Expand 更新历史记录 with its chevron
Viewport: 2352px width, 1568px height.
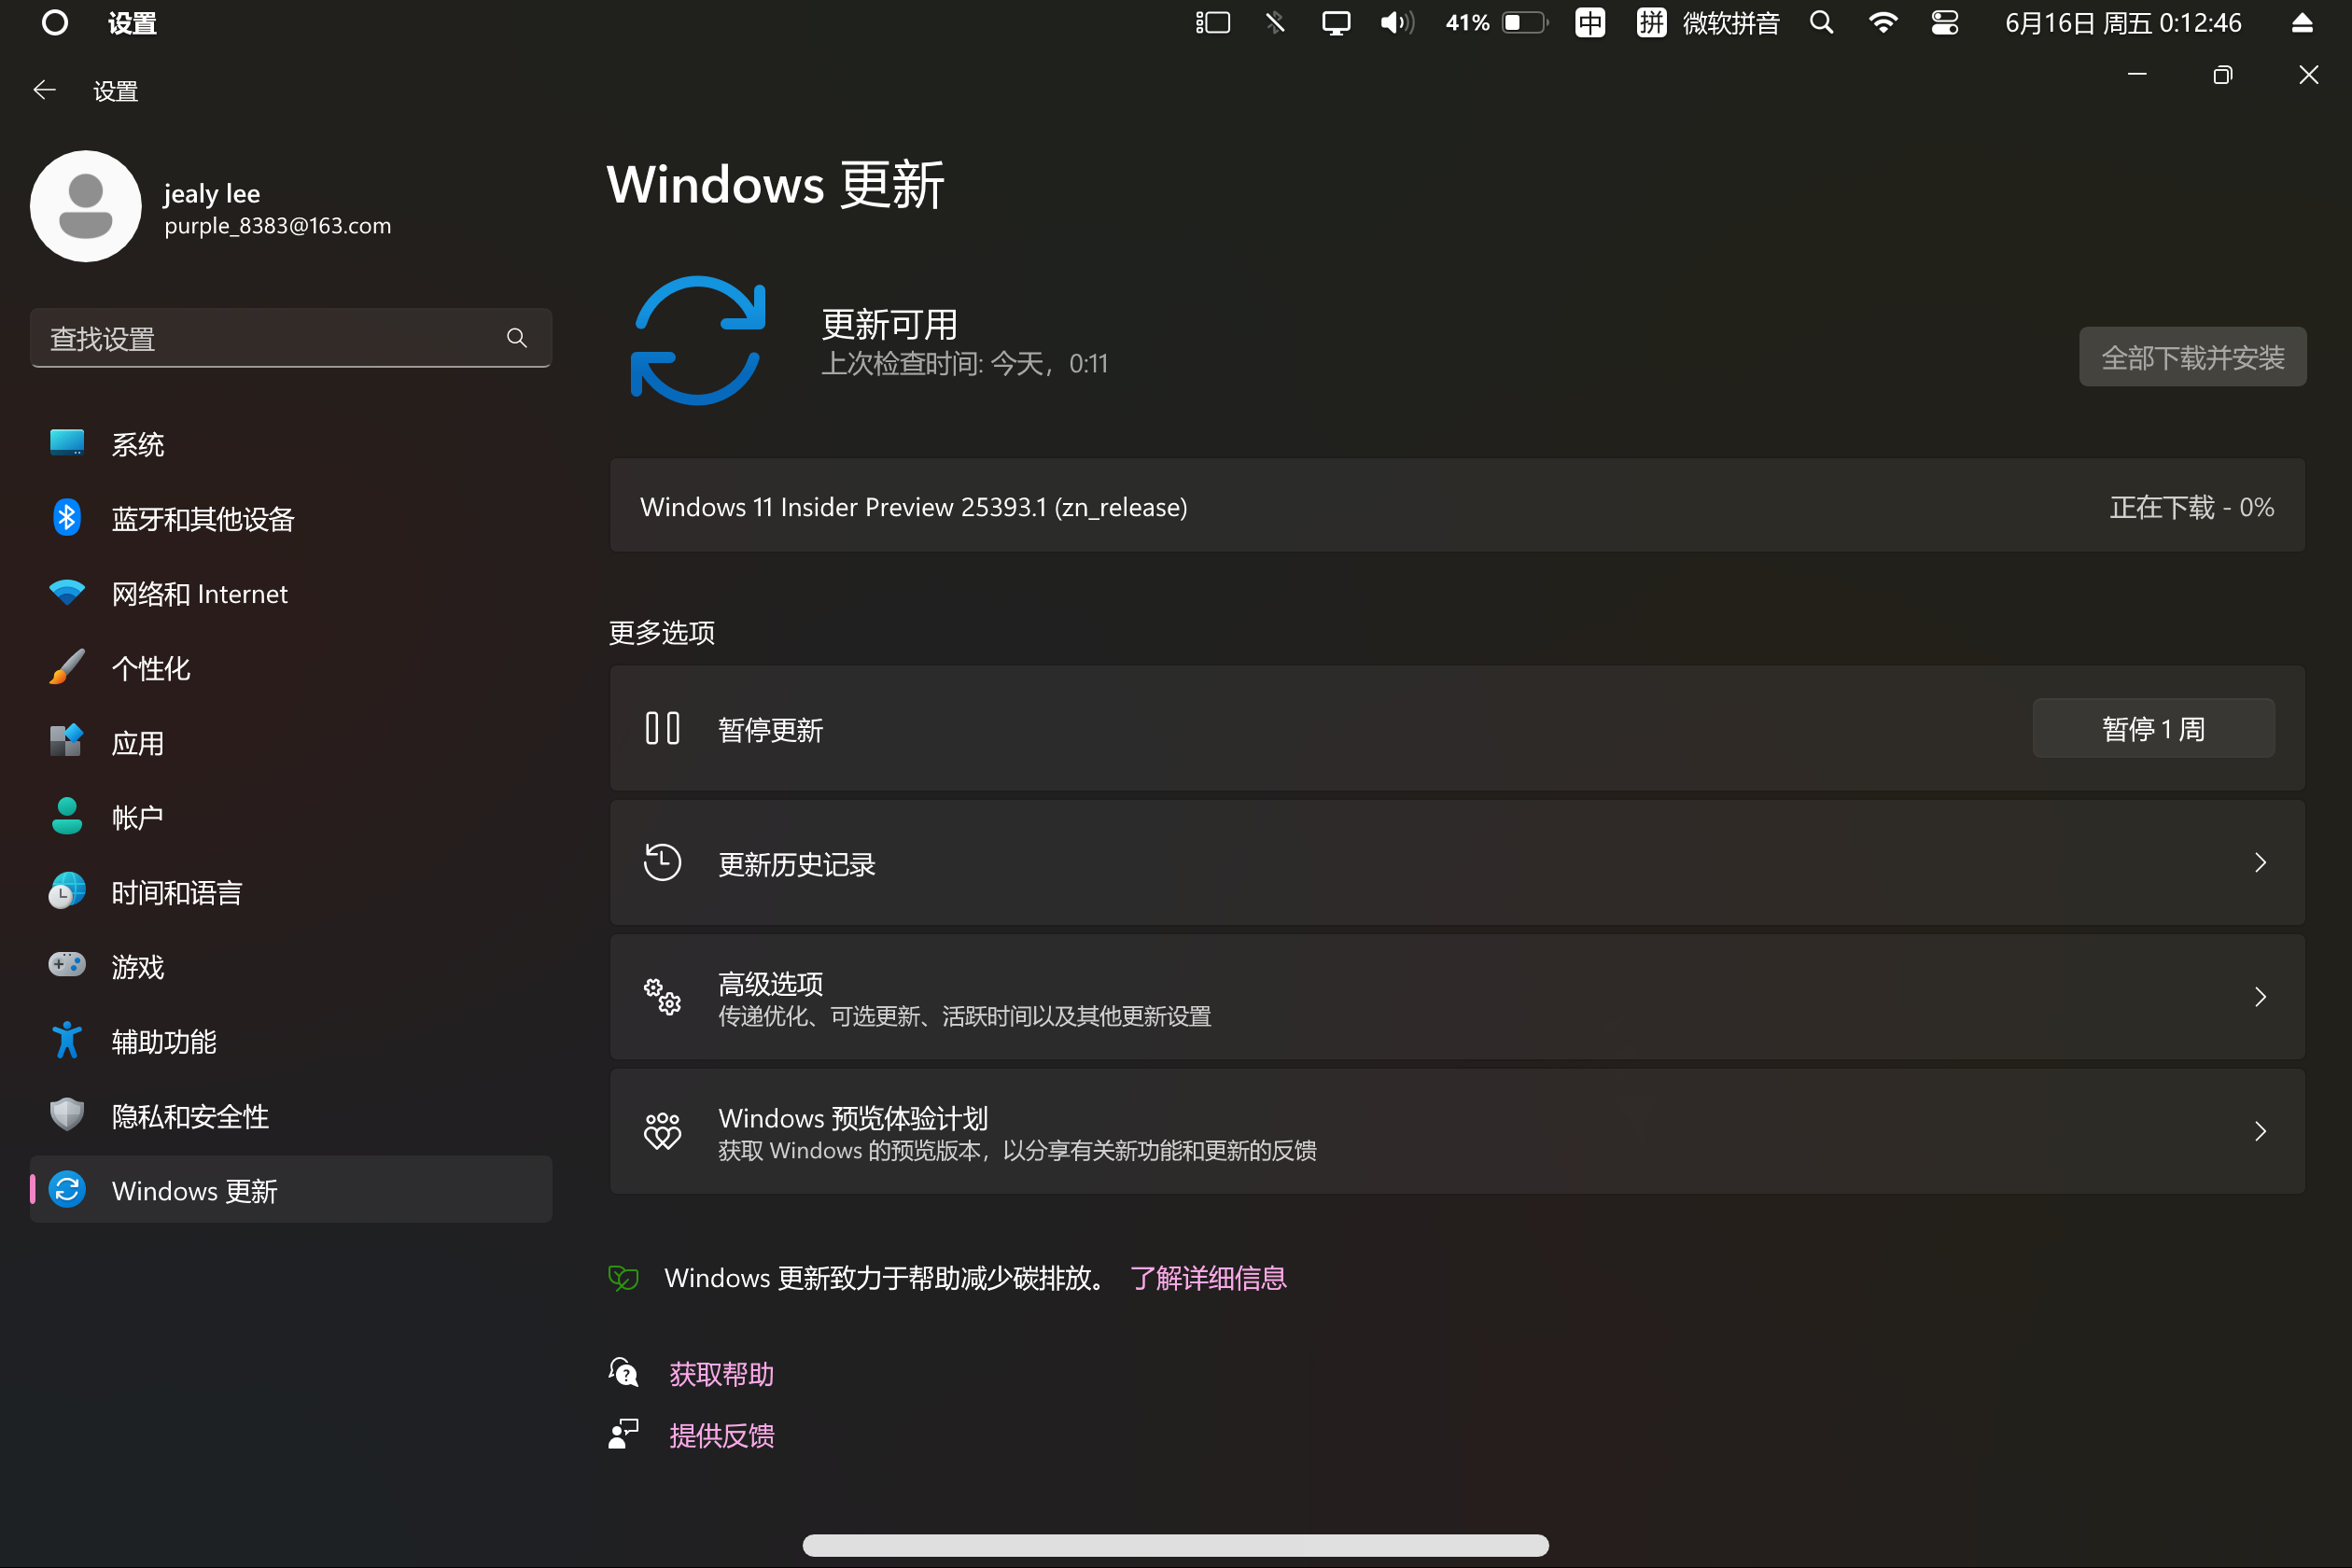pos(2260,863)
